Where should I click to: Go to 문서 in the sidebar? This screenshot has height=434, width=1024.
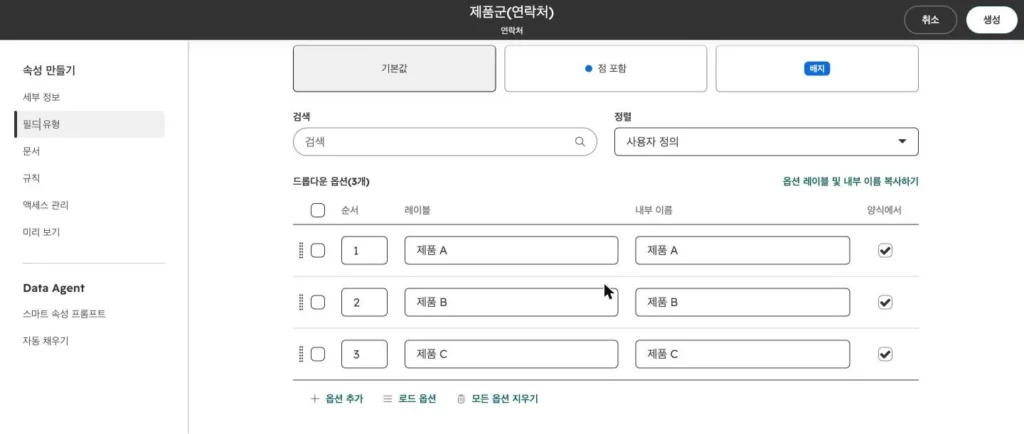[32, 151]
